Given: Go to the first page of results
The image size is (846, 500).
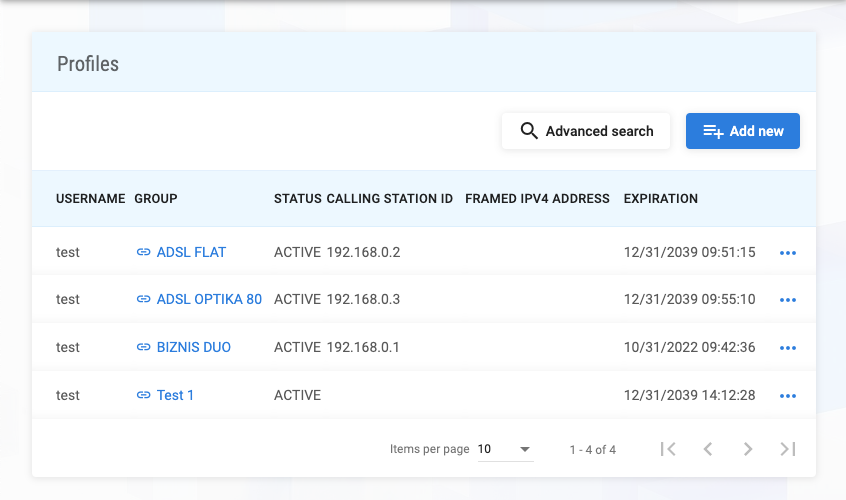Looking at the screenshot, I should (668, 449).
